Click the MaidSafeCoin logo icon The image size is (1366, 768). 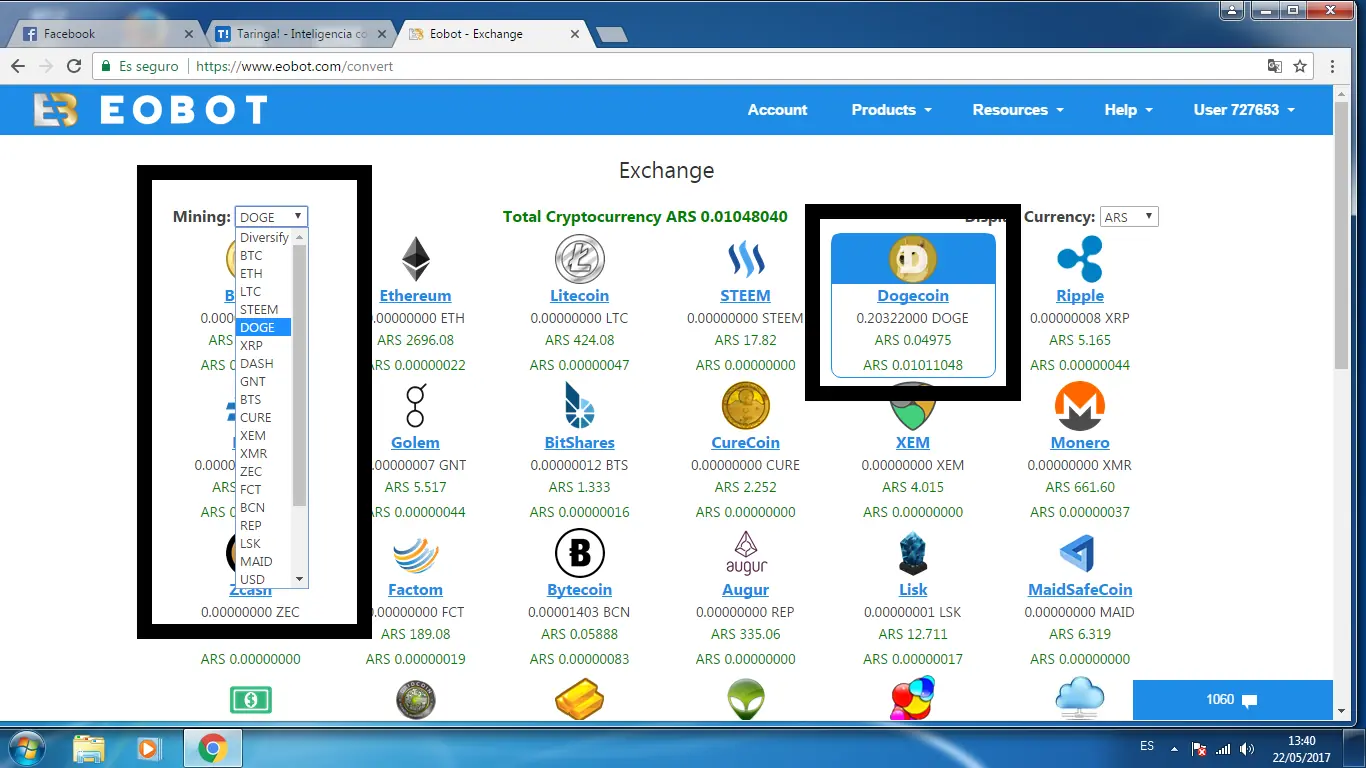coord(1080,554)
